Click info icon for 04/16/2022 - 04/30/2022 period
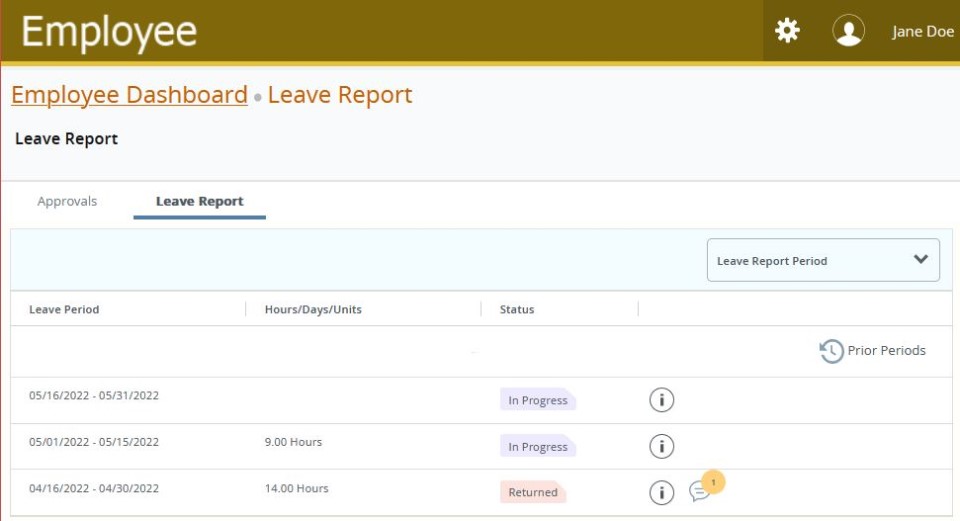The width and height of the screenshot is (960, 521). click(661, 492)
